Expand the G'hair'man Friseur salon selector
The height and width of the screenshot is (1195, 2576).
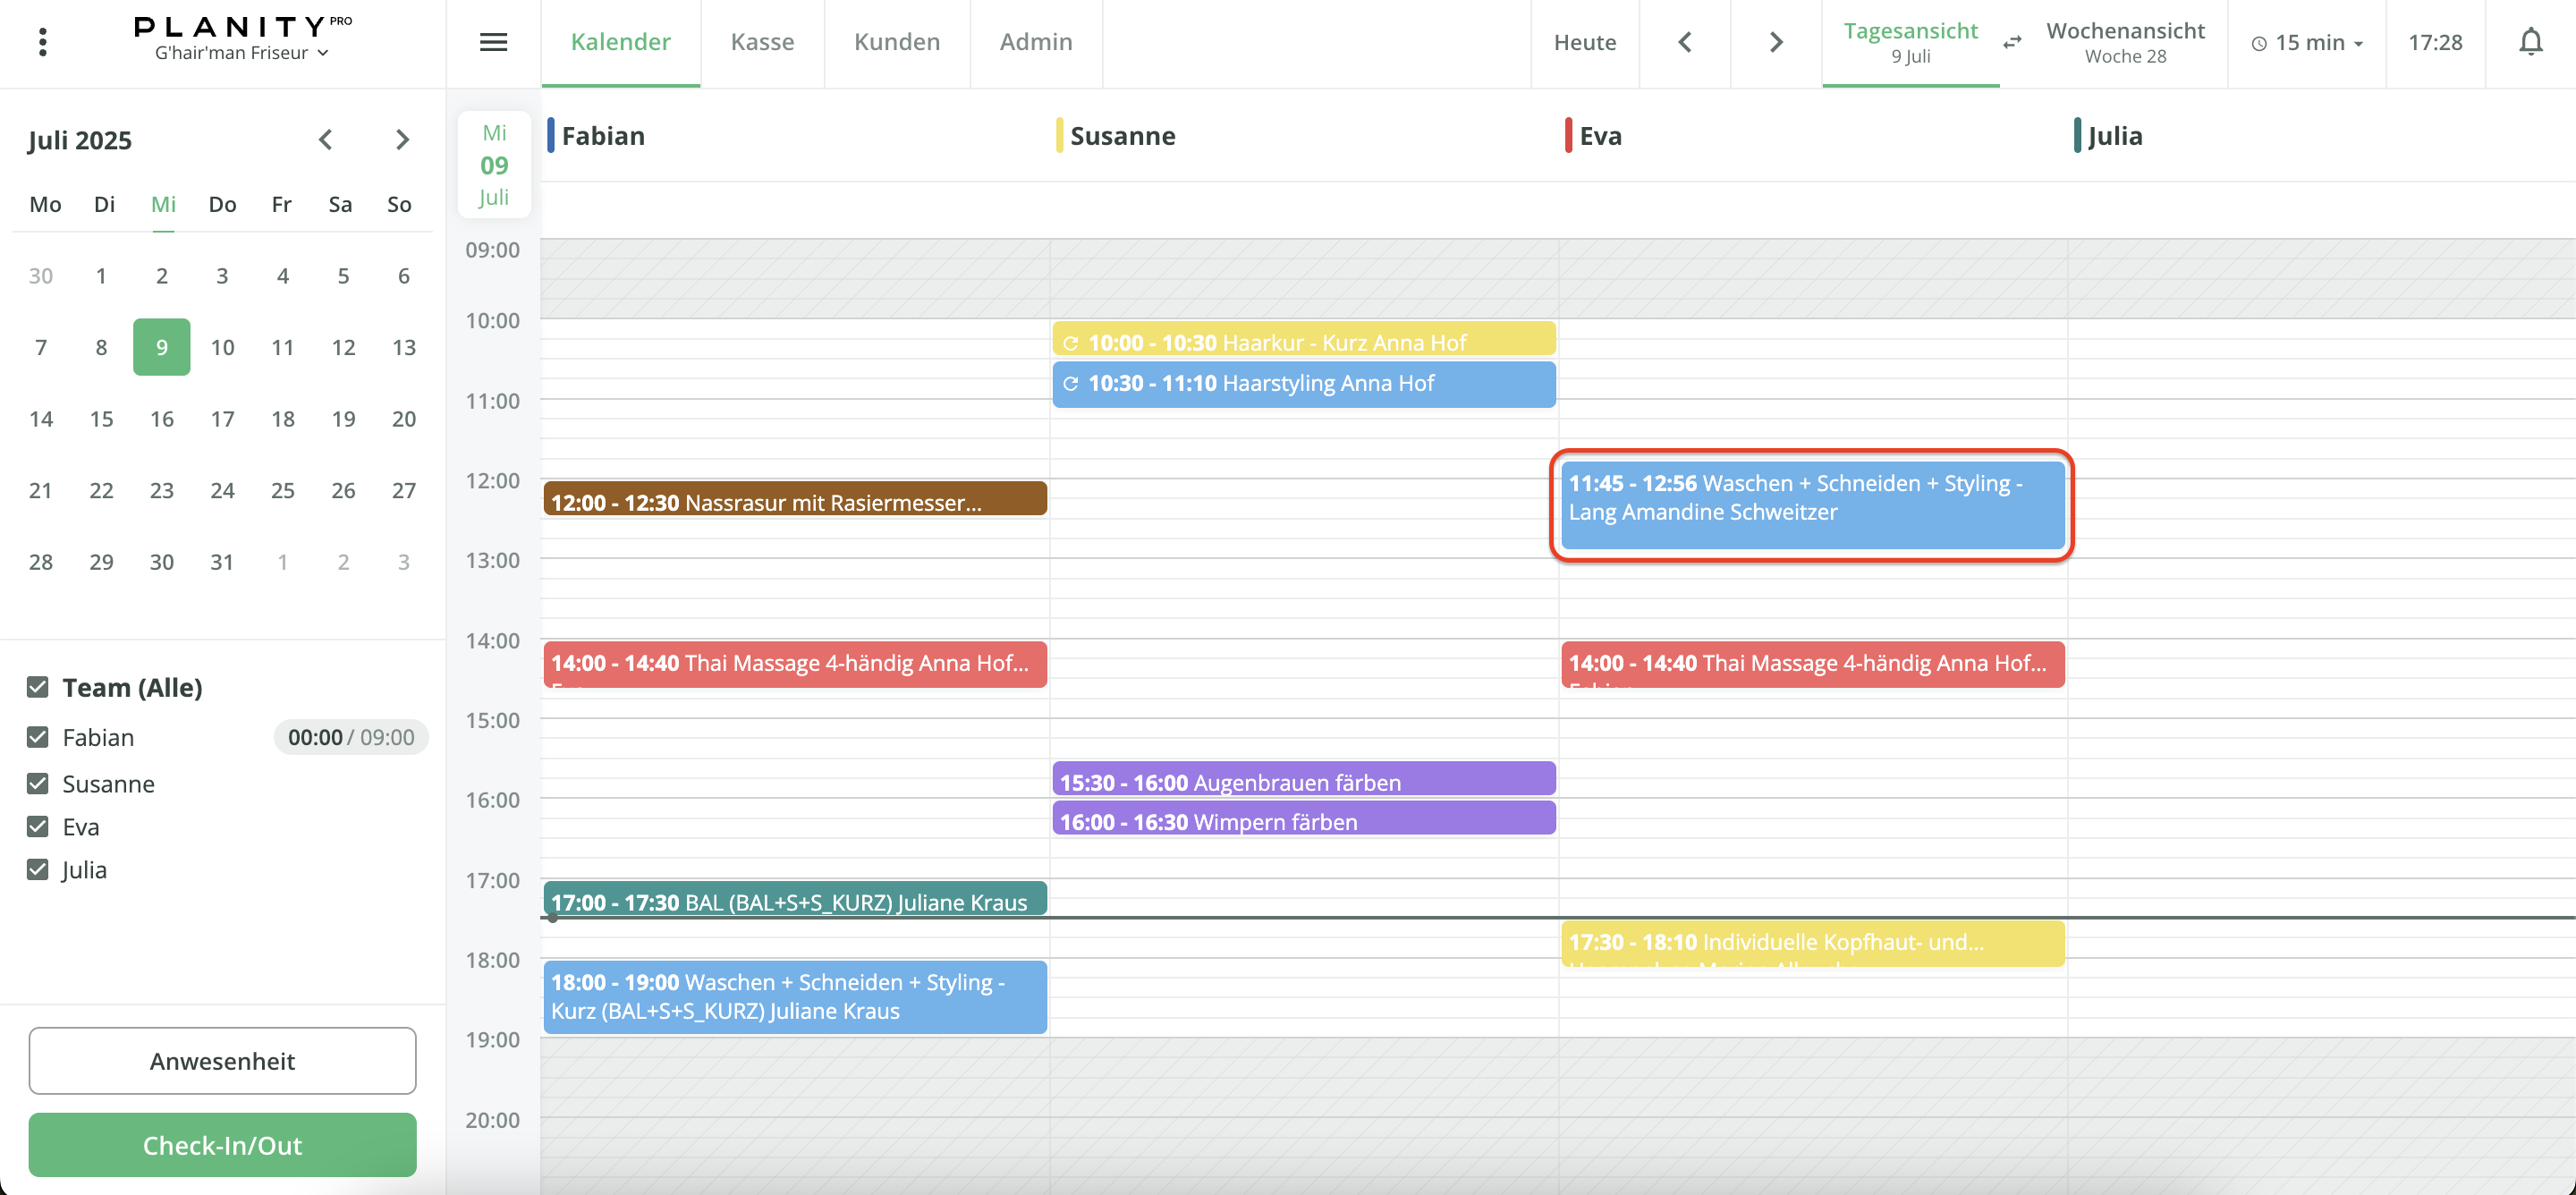241,53
